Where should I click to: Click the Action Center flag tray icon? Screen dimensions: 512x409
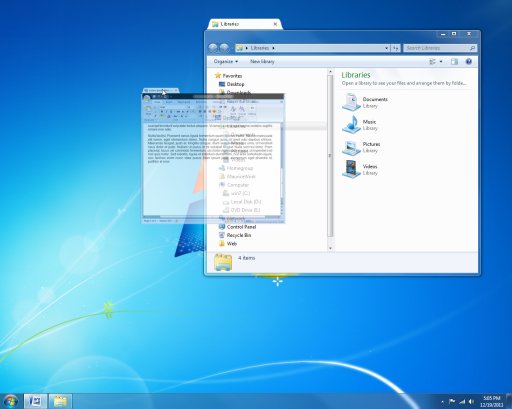coord(452,401)
